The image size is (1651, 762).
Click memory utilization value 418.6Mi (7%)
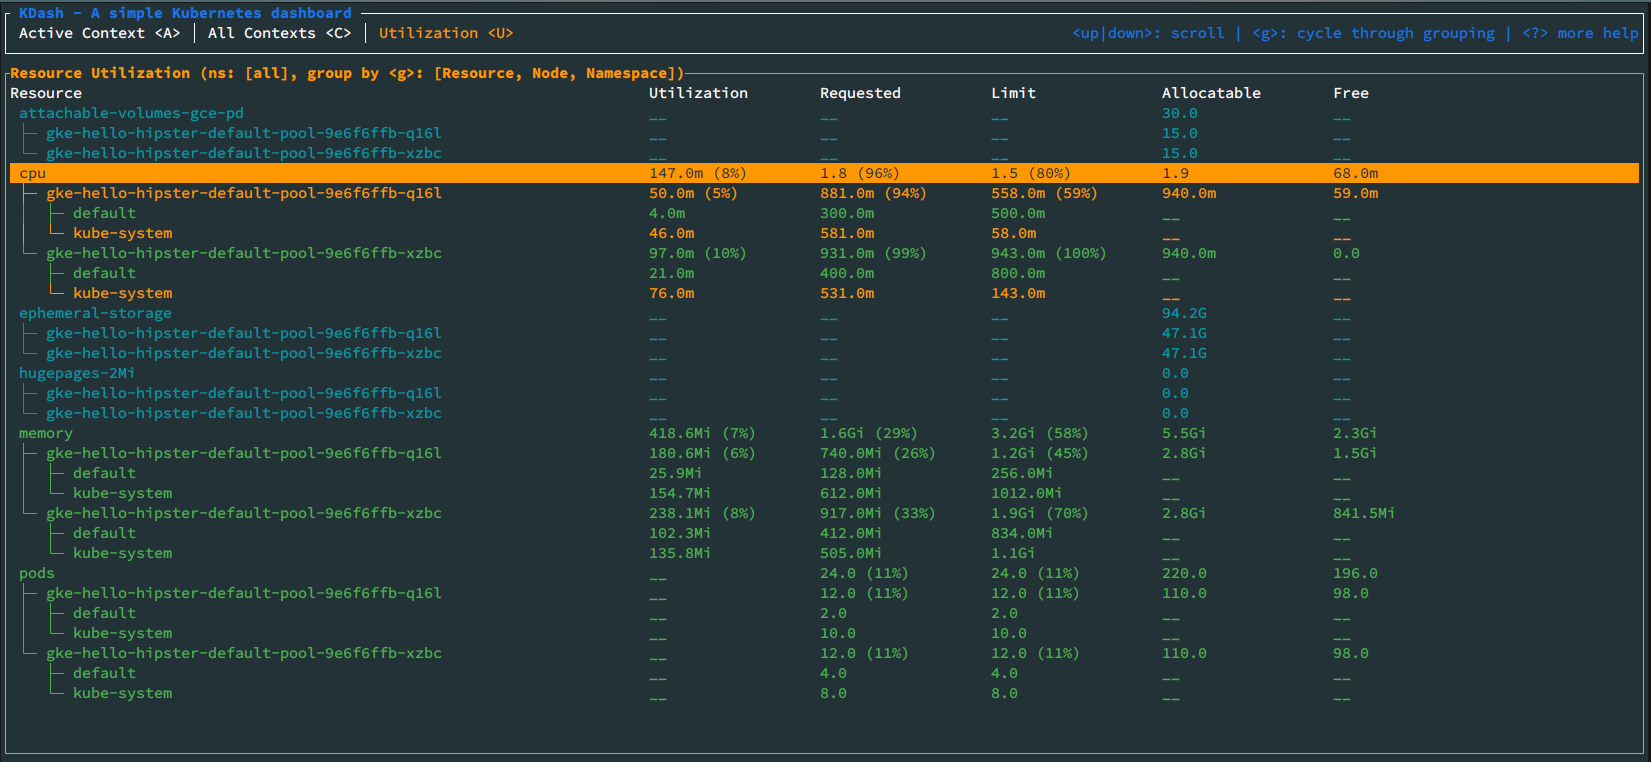click(x=702, y=433)
